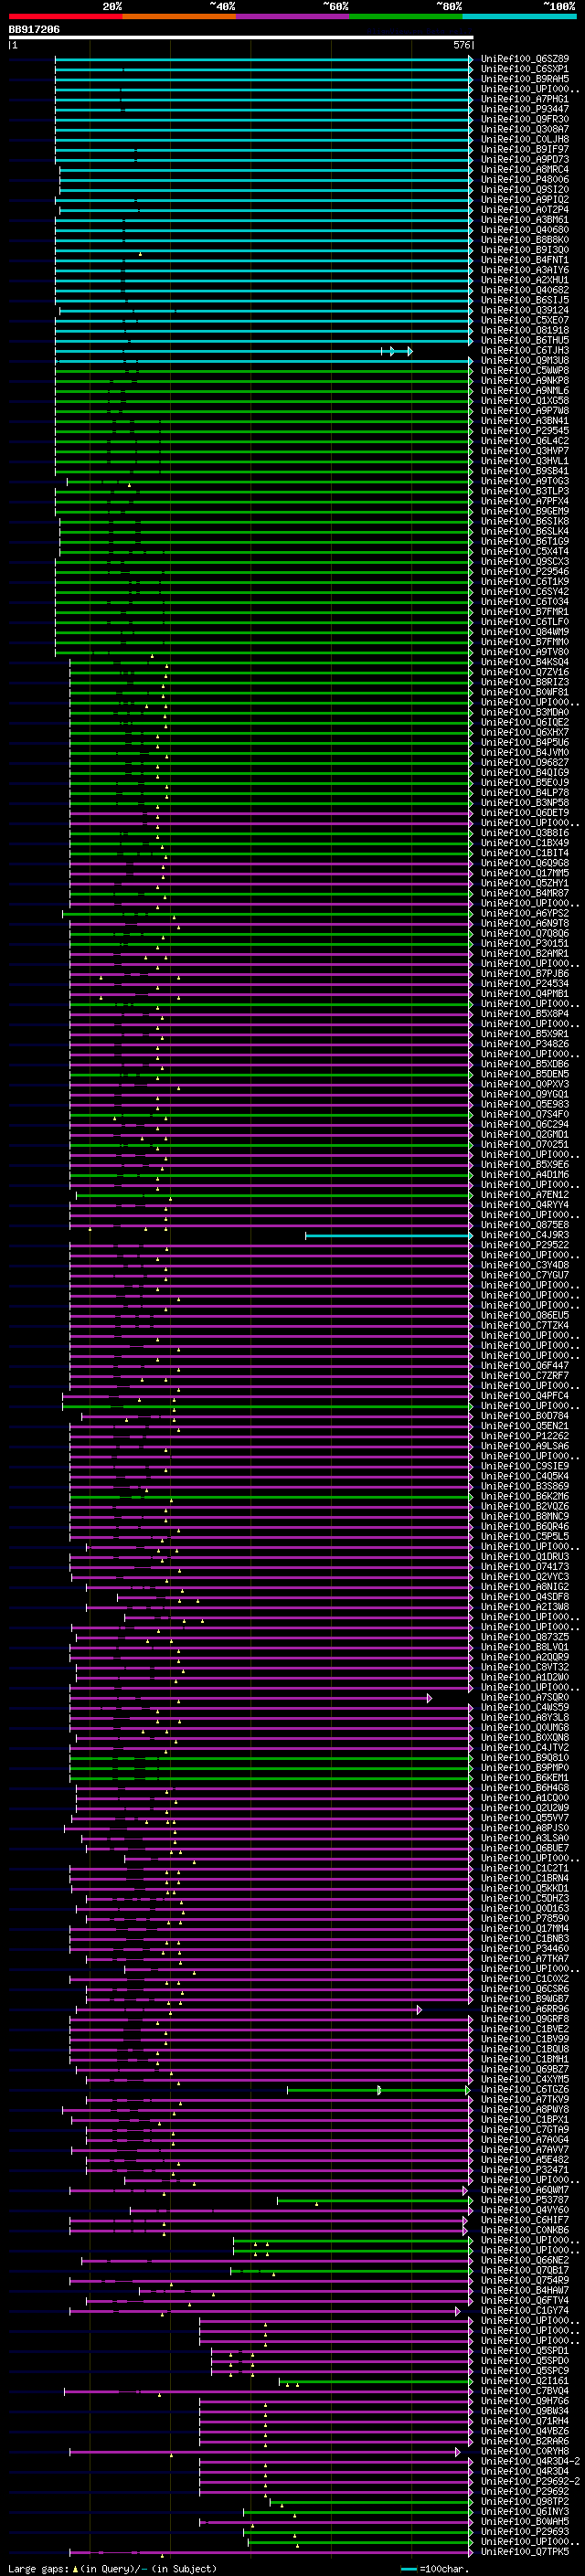Image resolution: width=585 pixels, height=2576 pixels.
Task: Click the label UniRef100_C7TZK4
Action: [525, 1325]
